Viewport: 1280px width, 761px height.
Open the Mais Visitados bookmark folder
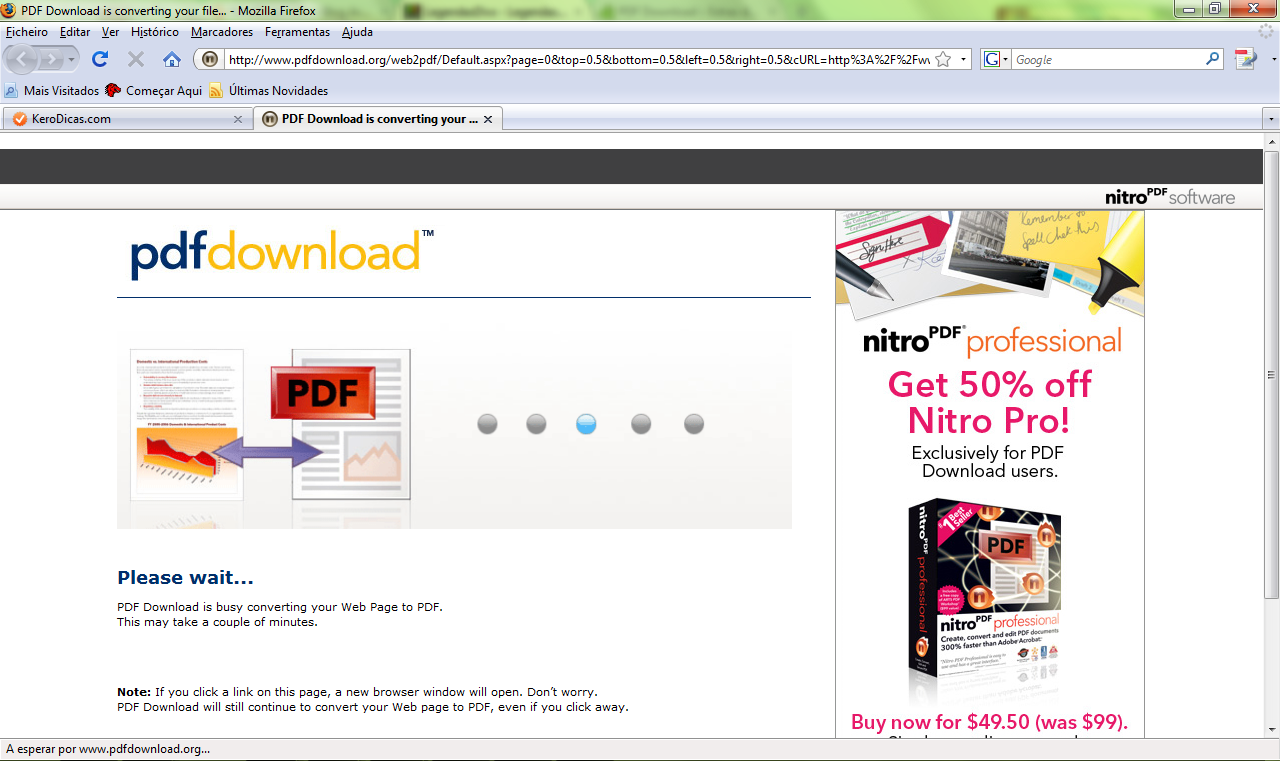click(52, 91)
